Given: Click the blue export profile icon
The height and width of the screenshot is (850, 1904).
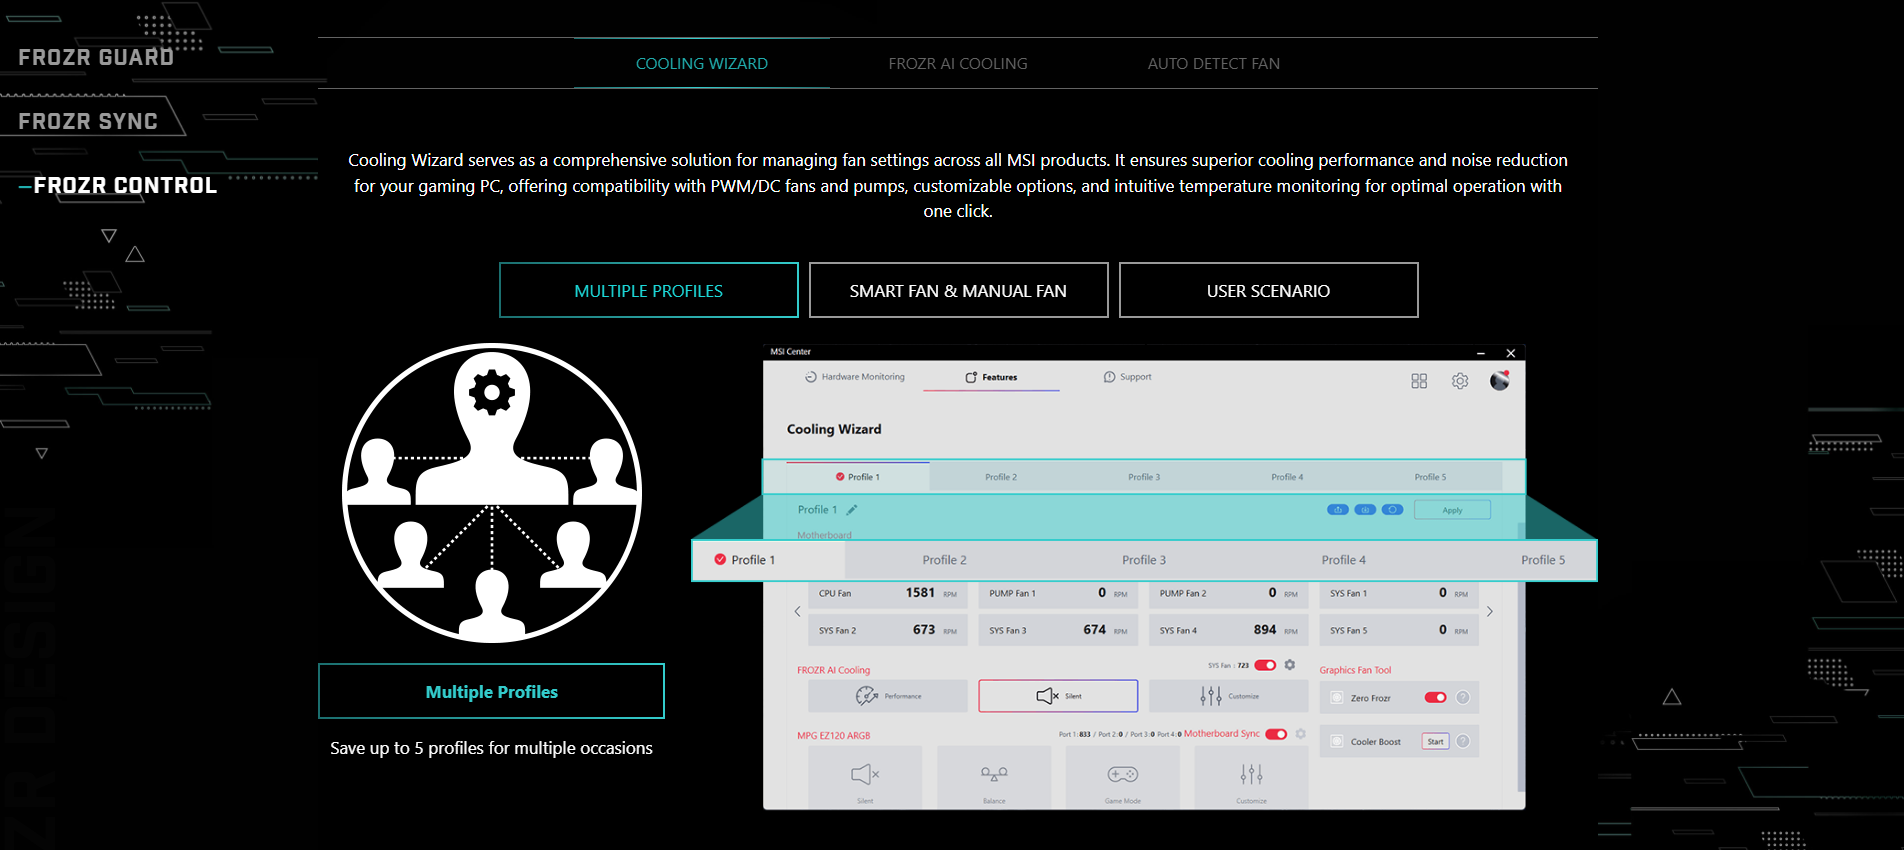Looking at the screenshot, I should pos(1337,510).
